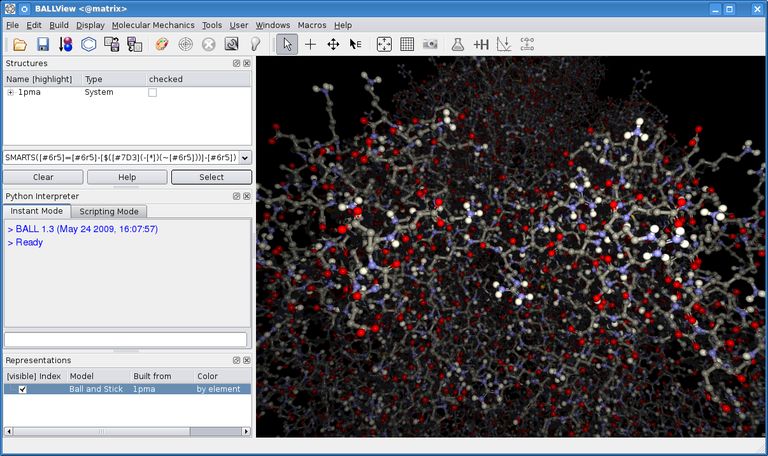The image size is (768, 456).
Task: Click the Clear button
Action: [x=43, y=177]
